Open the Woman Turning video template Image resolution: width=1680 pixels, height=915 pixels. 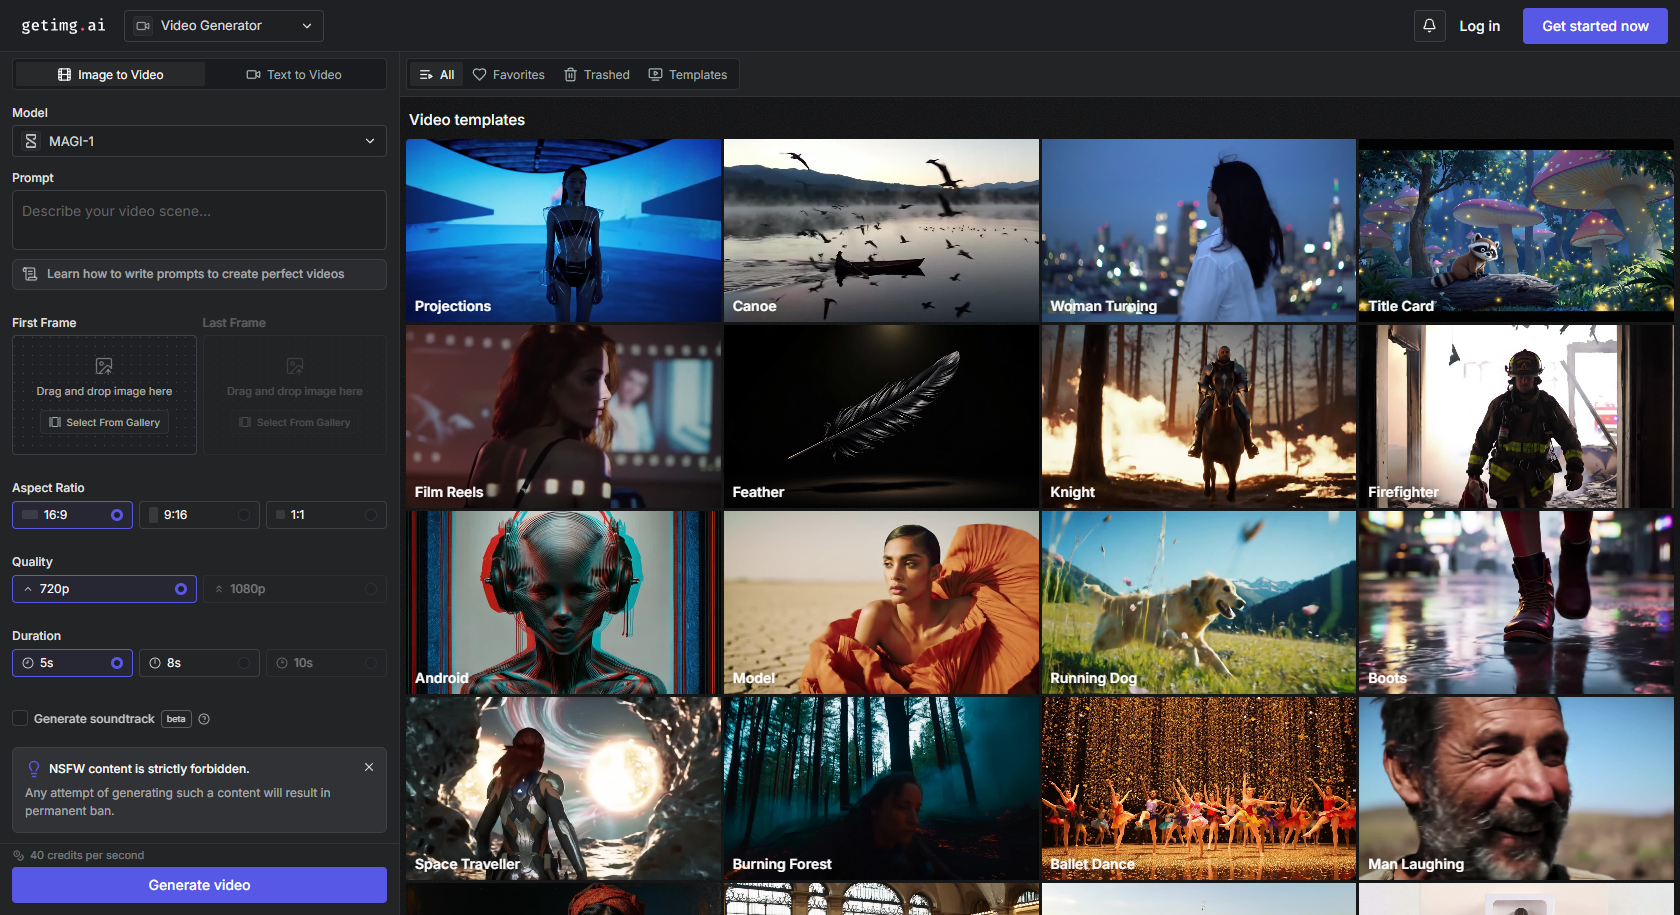coord(1198,230)
